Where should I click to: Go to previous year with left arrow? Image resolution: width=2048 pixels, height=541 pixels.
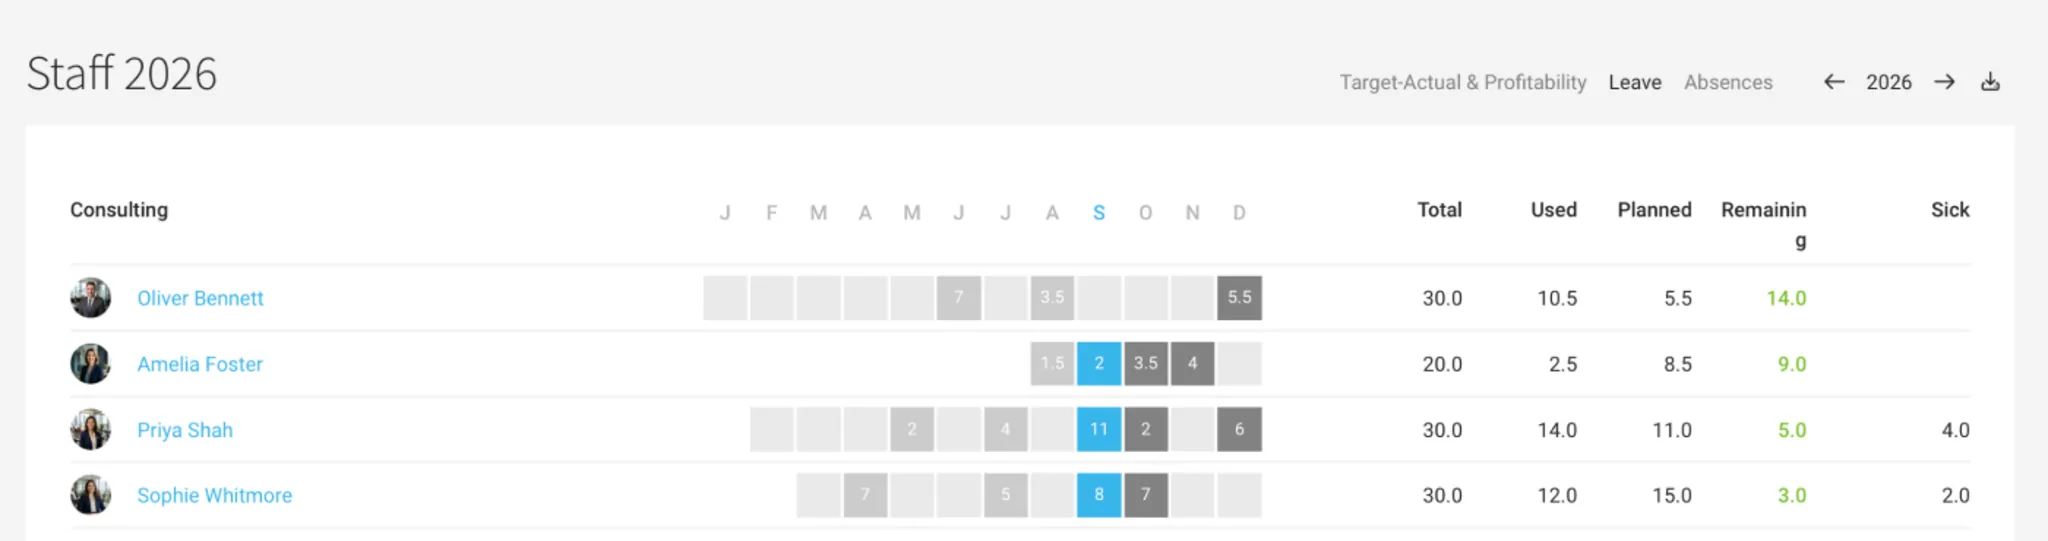1833,82
